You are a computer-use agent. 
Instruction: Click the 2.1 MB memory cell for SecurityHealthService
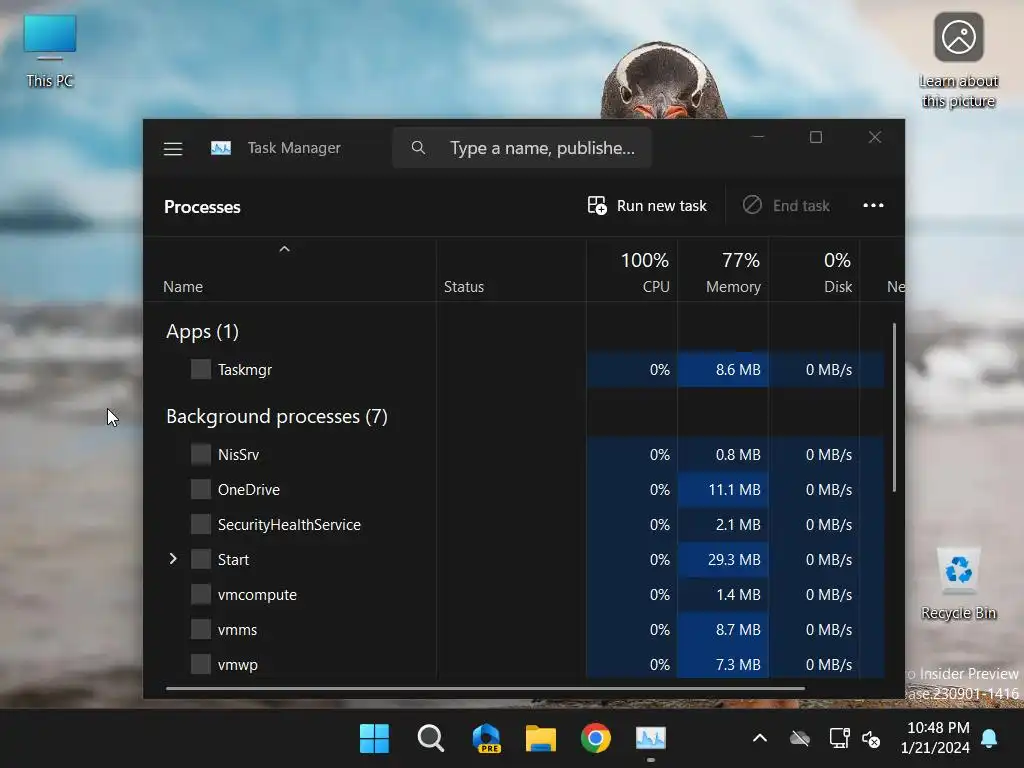pos(723,524)
